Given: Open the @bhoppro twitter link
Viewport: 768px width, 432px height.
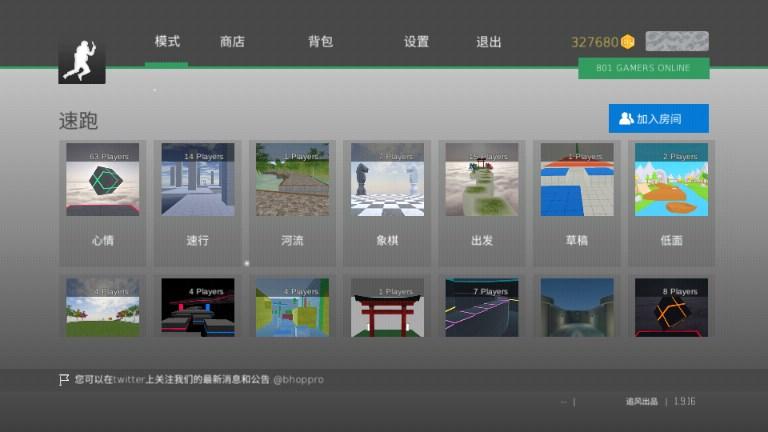Looking at the screenshot, I should [298, 380].
